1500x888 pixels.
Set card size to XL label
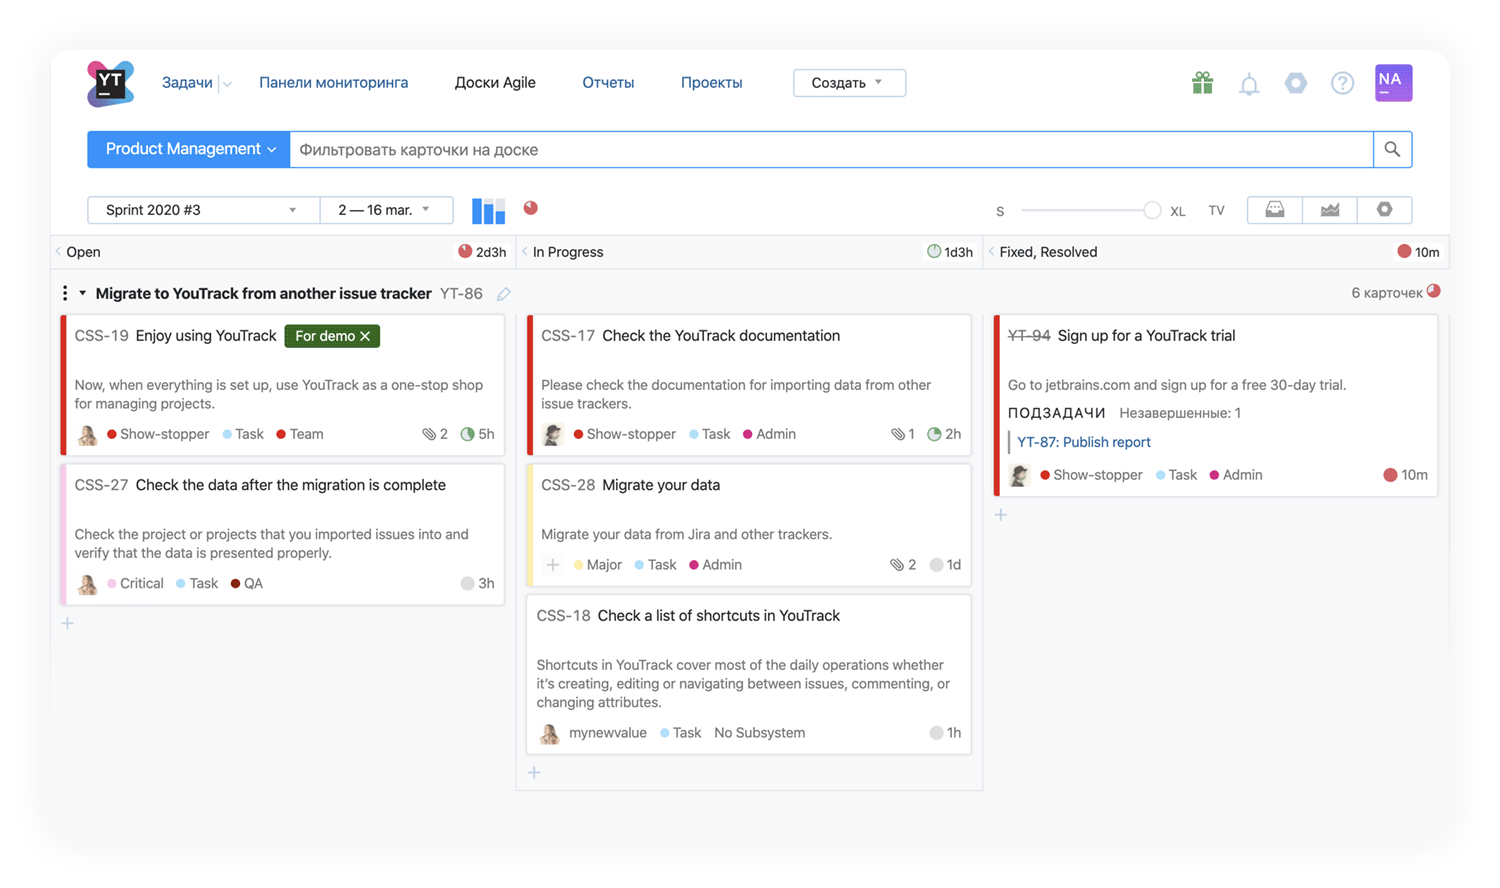pos(1178,212)
